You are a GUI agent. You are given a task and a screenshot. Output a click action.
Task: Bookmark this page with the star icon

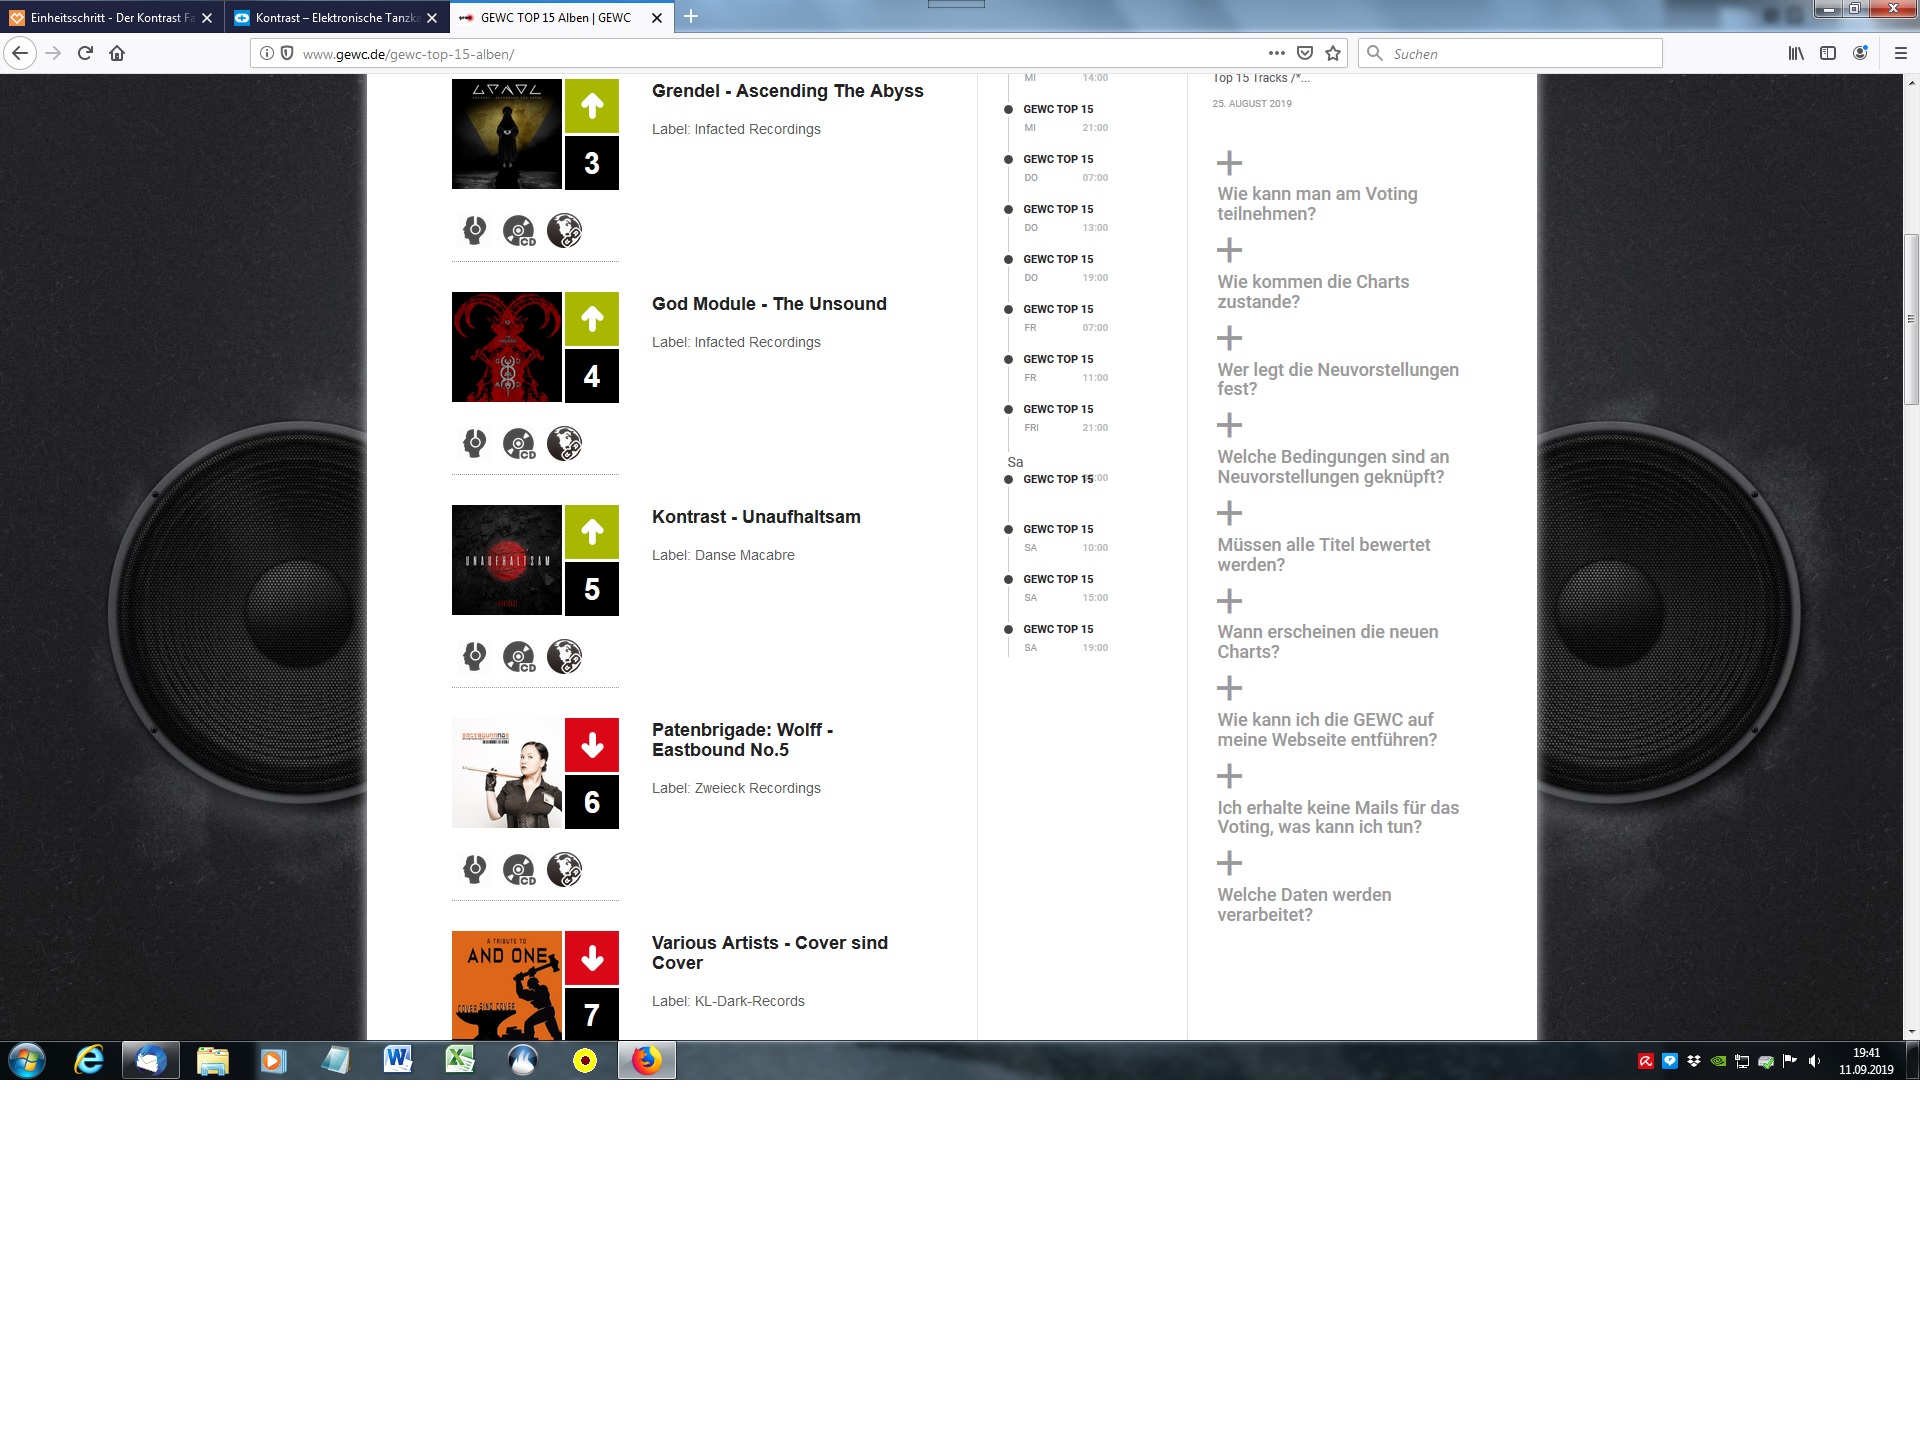1333,53
